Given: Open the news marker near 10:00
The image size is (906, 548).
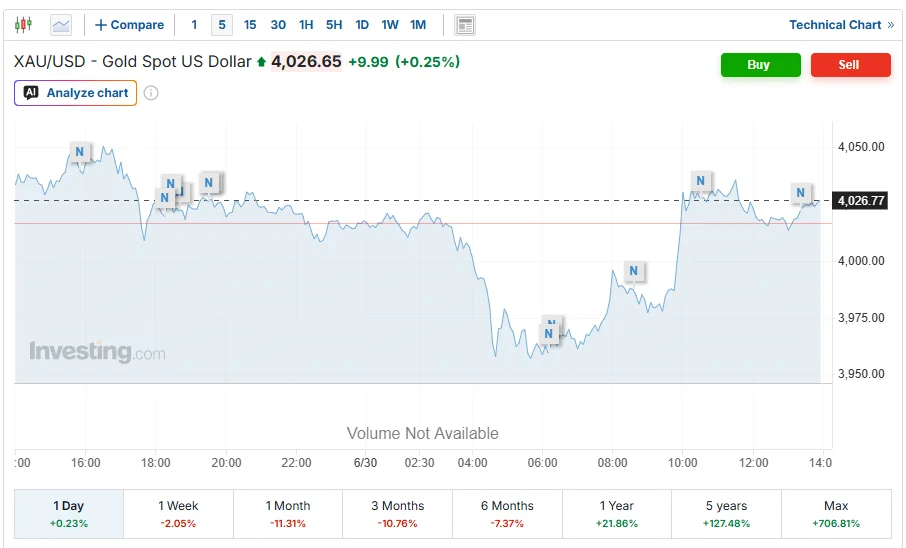Looking at the screenshot, I should point(700,181).
